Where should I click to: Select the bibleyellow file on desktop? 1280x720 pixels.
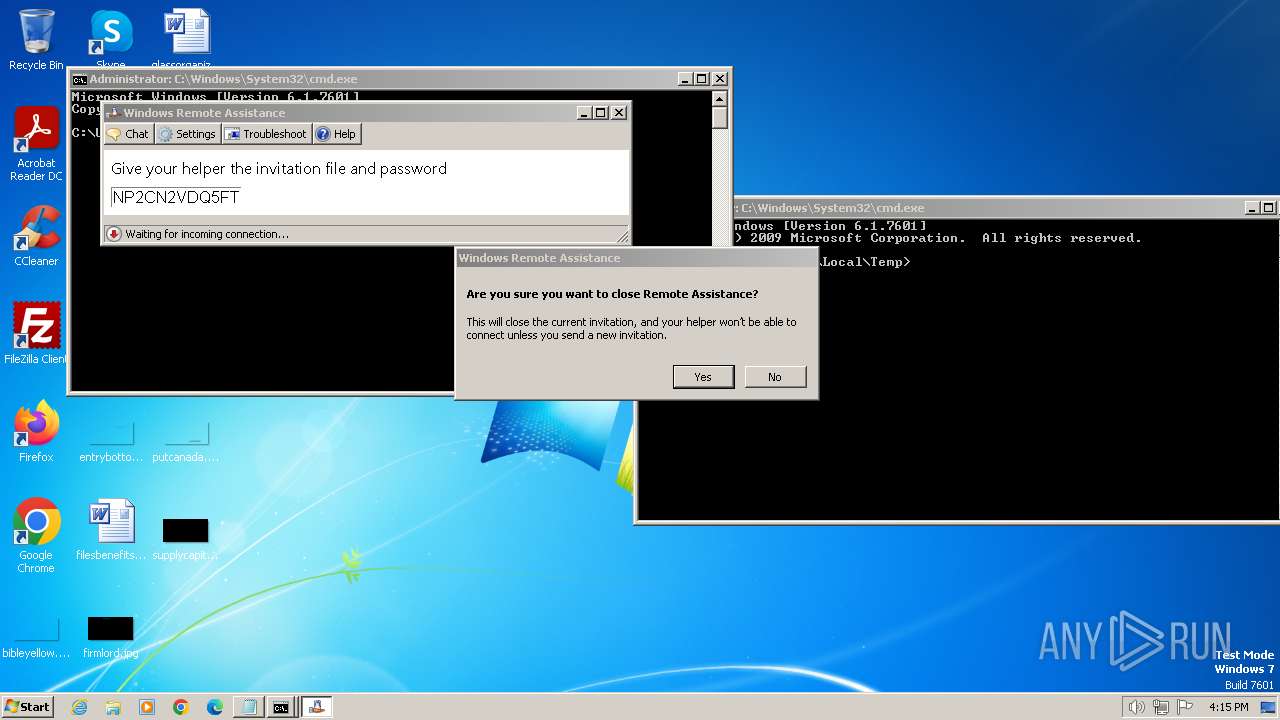pos(36,636)
